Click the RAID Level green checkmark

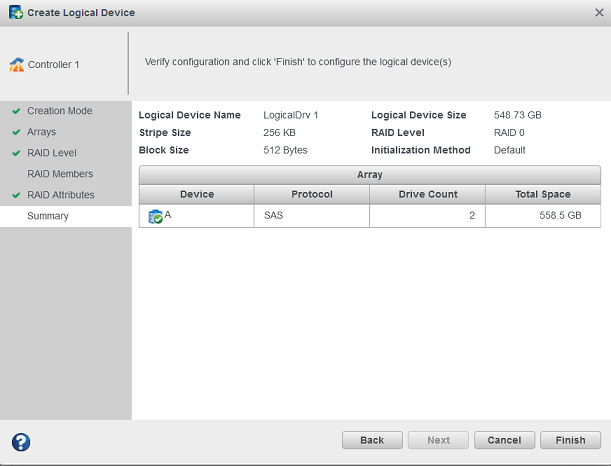click(16, 153)
